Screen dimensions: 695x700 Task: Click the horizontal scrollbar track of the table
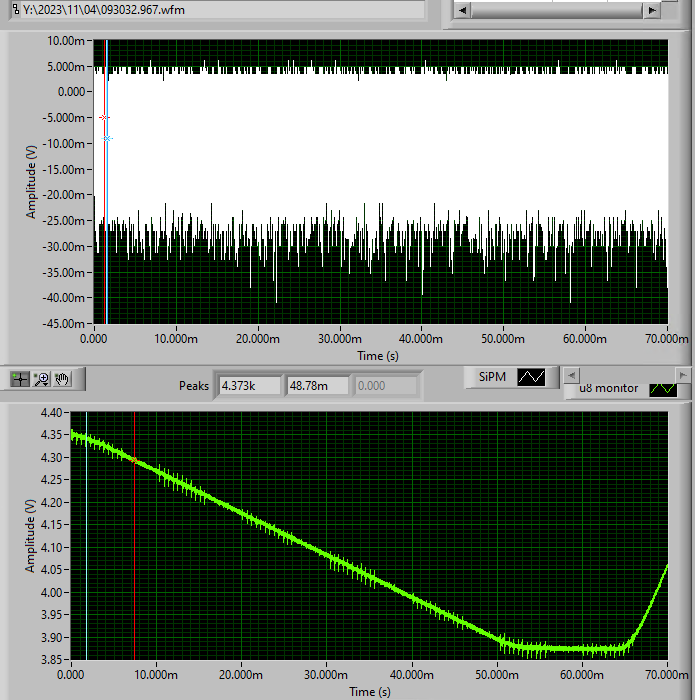click(x=557, y=10)
